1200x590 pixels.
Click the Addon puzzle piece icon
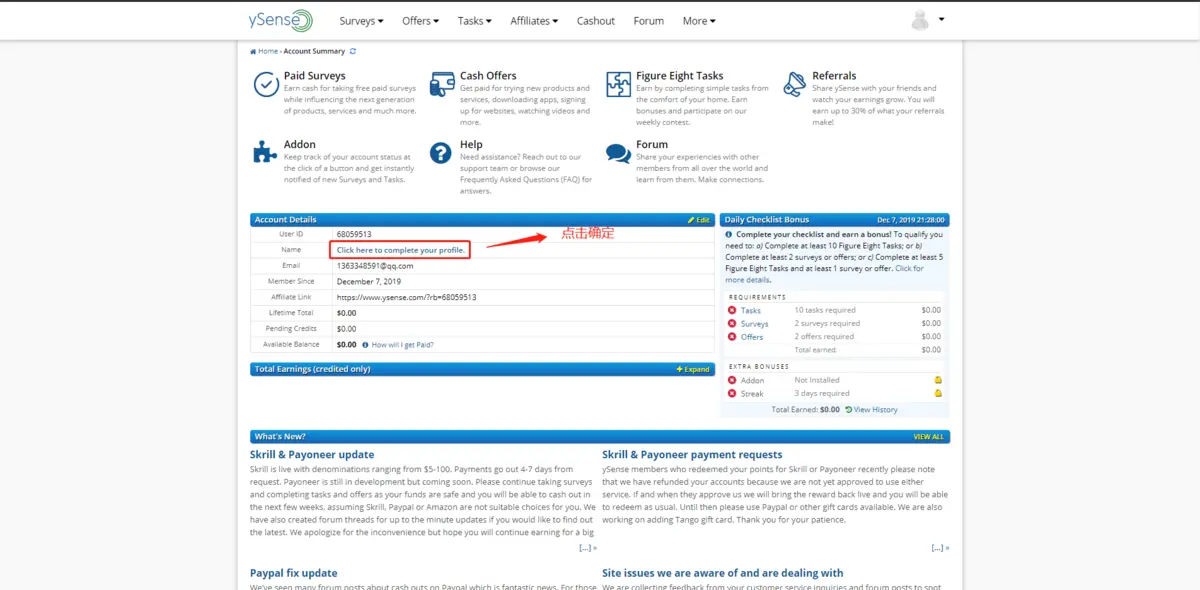tap(265, 152)
